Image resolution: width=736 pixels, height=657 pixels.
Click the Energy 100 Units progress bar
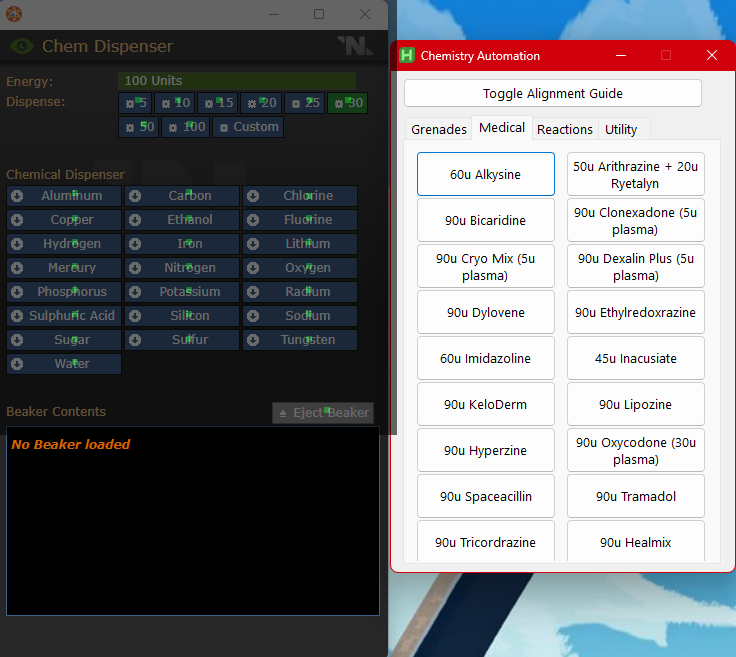(x=237, y=81)
